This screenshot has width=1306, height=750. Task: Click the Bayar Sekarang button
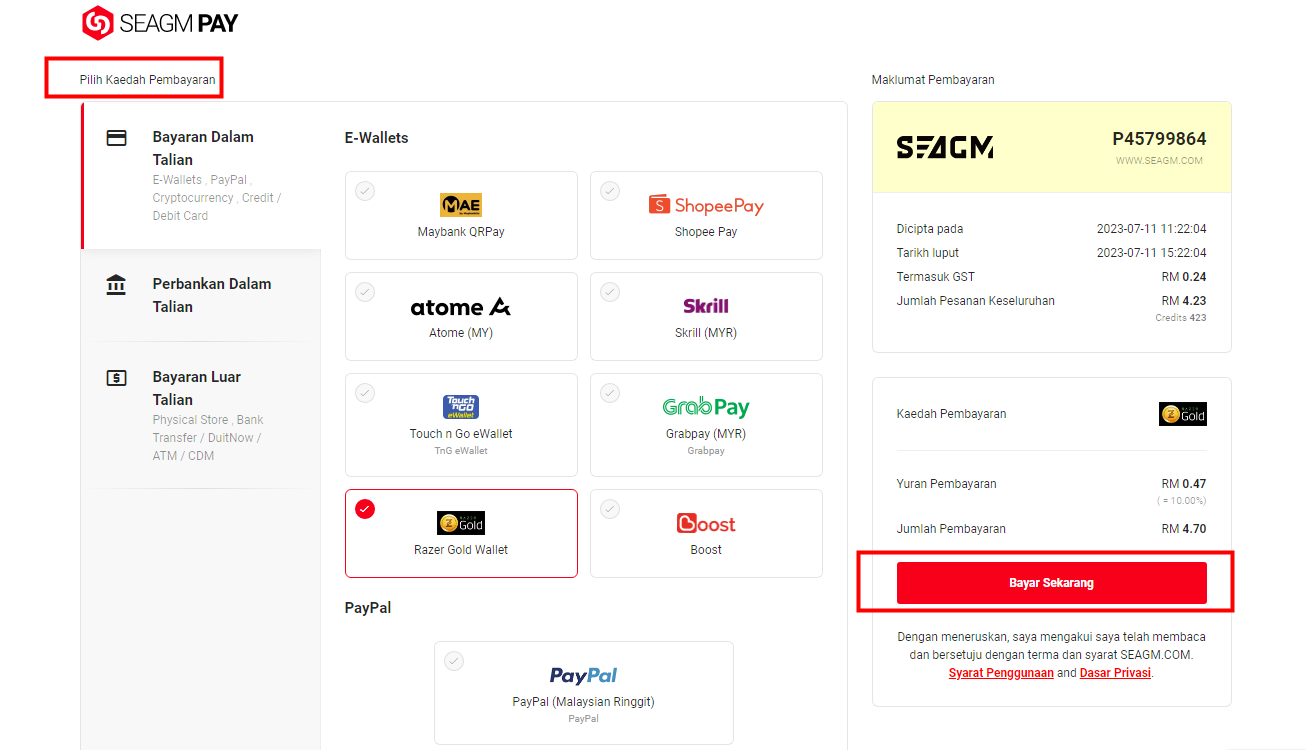[x=1052, y=583]
